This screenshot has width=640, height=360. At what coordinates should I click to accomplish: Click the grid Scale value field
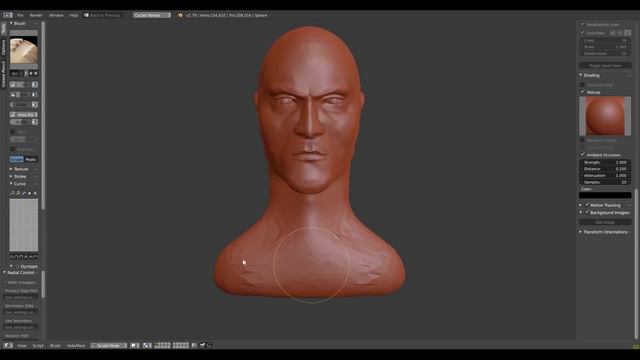[x=605, y=47]
